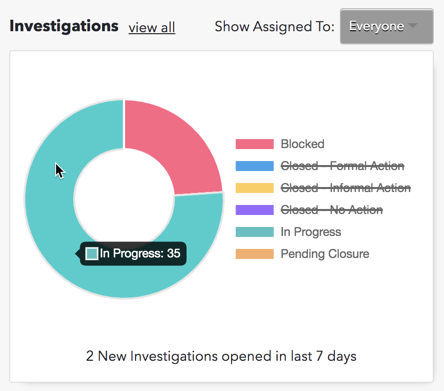Viewport: 444px width, 391px height.
Task: Toggle the Pending Closure legend label
Action: [x=325, y=254]
